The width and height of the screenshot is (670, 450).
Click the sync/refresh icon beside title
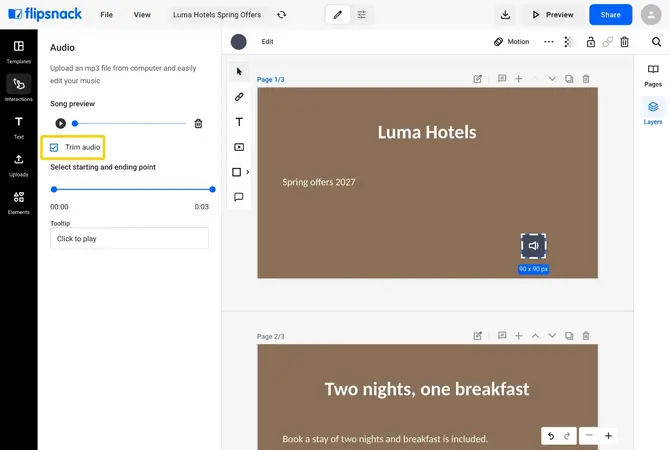(x=282, y=15)
